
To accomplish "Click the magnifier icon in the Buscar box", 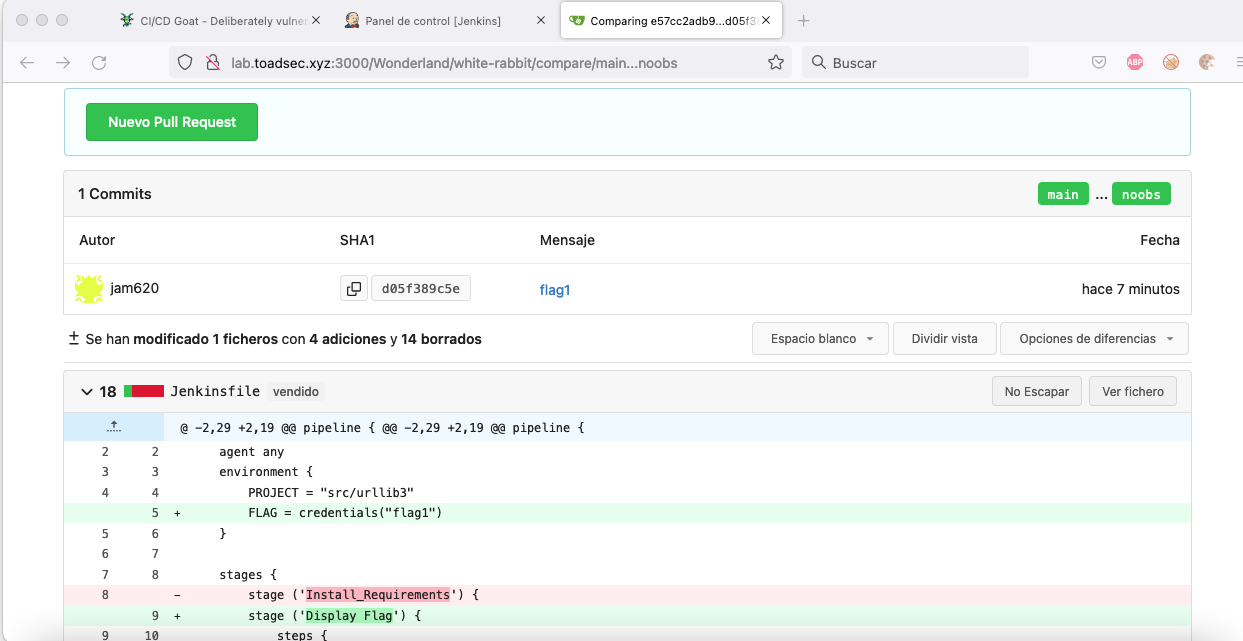I will pyautogui.click(x=818, y=62).
